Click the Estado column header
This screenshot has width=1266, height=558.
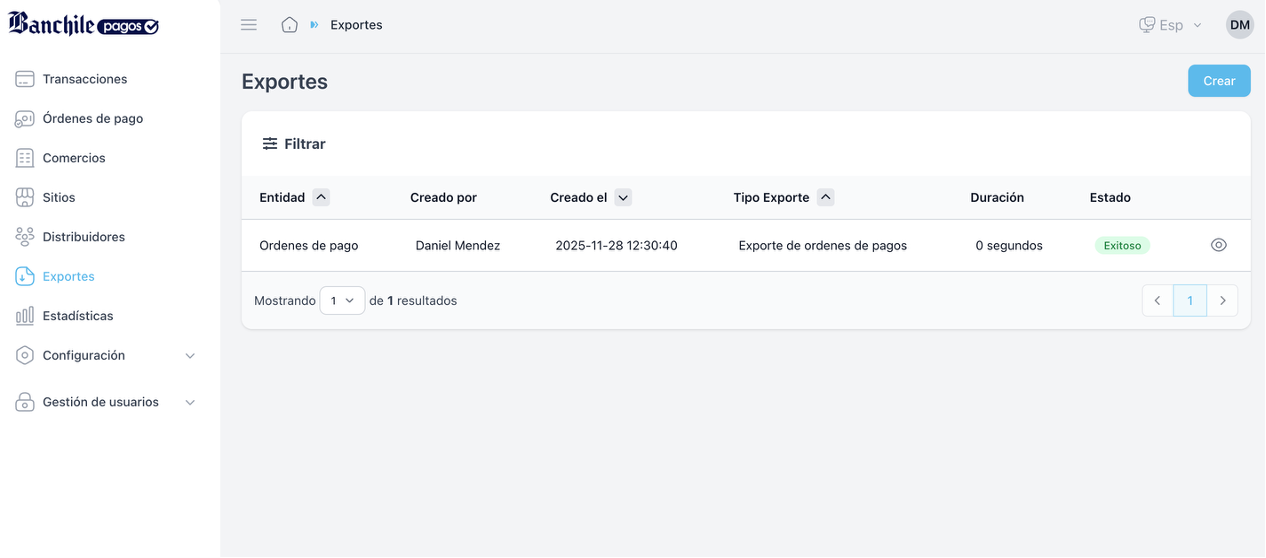click(x=1110, y=198)
